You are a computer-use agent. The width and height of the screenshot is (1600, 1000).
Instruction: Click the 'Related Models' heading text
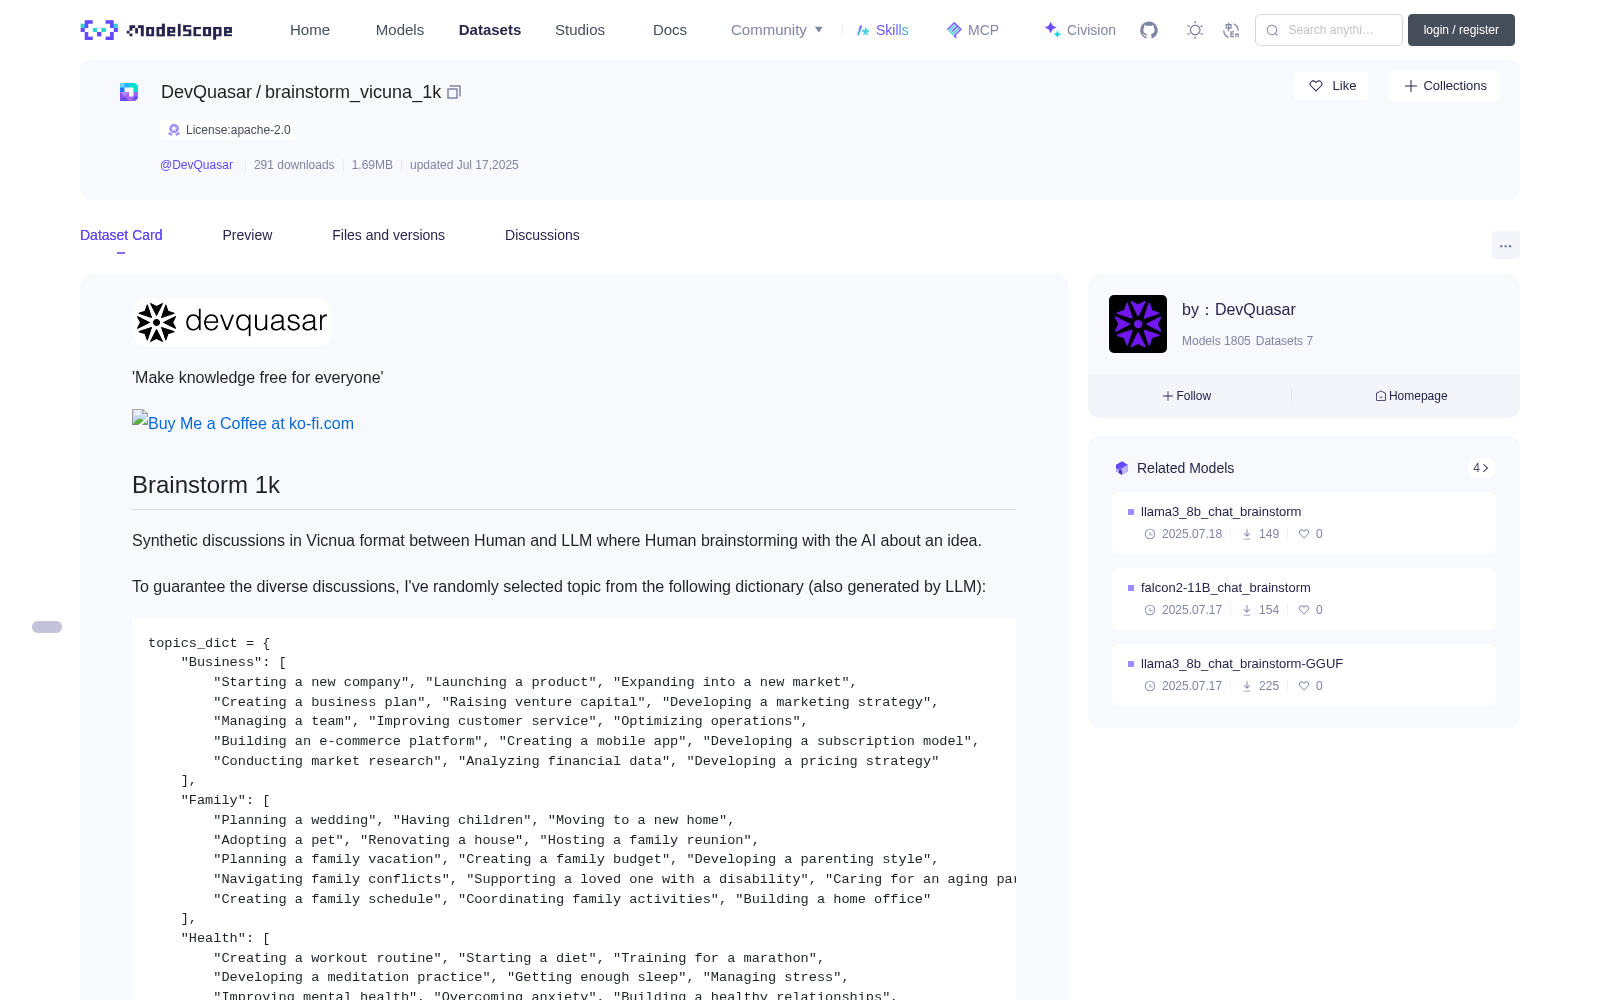(x=1185, y=468)
